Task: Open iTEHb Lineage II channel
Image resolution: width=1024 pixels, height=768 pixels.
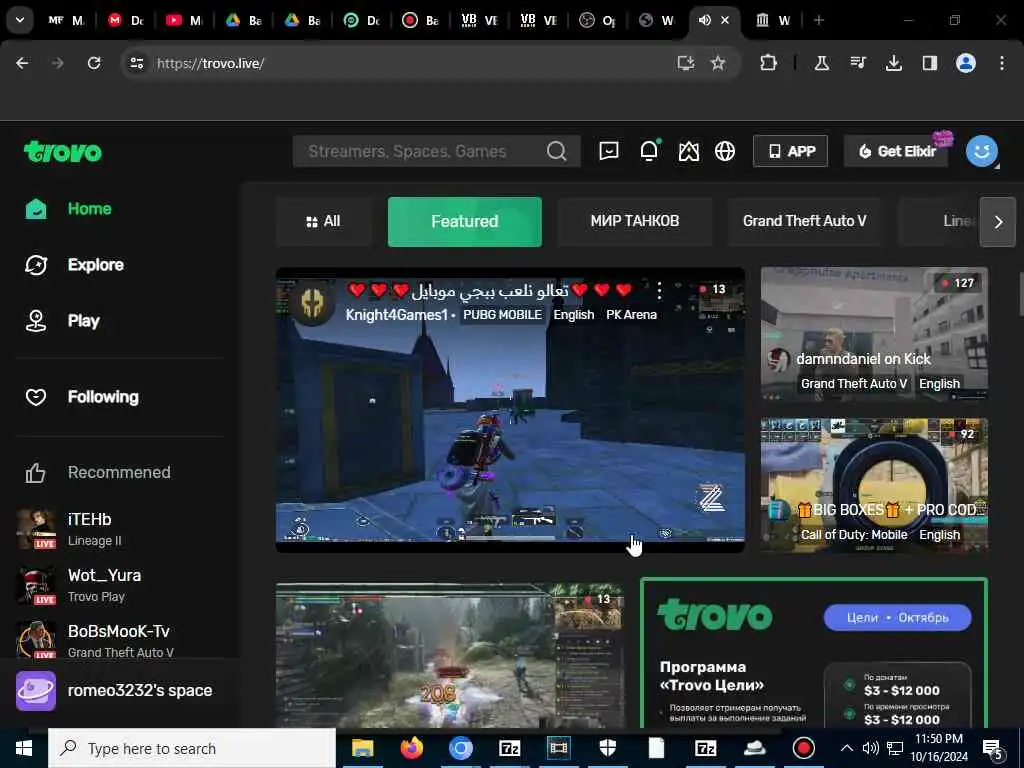Action: (x=120, y=529)
